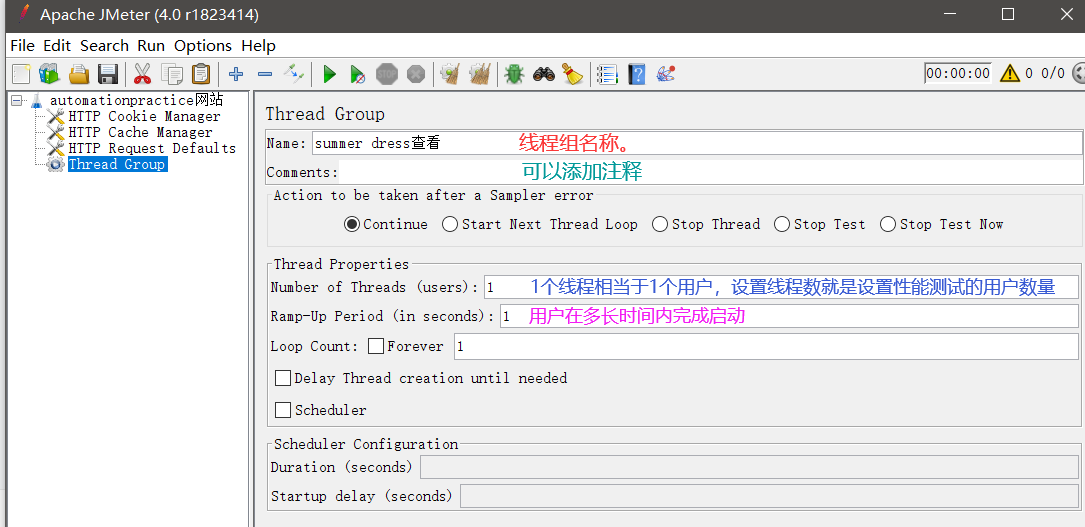
Task: Start test with no pauses
Action: [358, 73]
